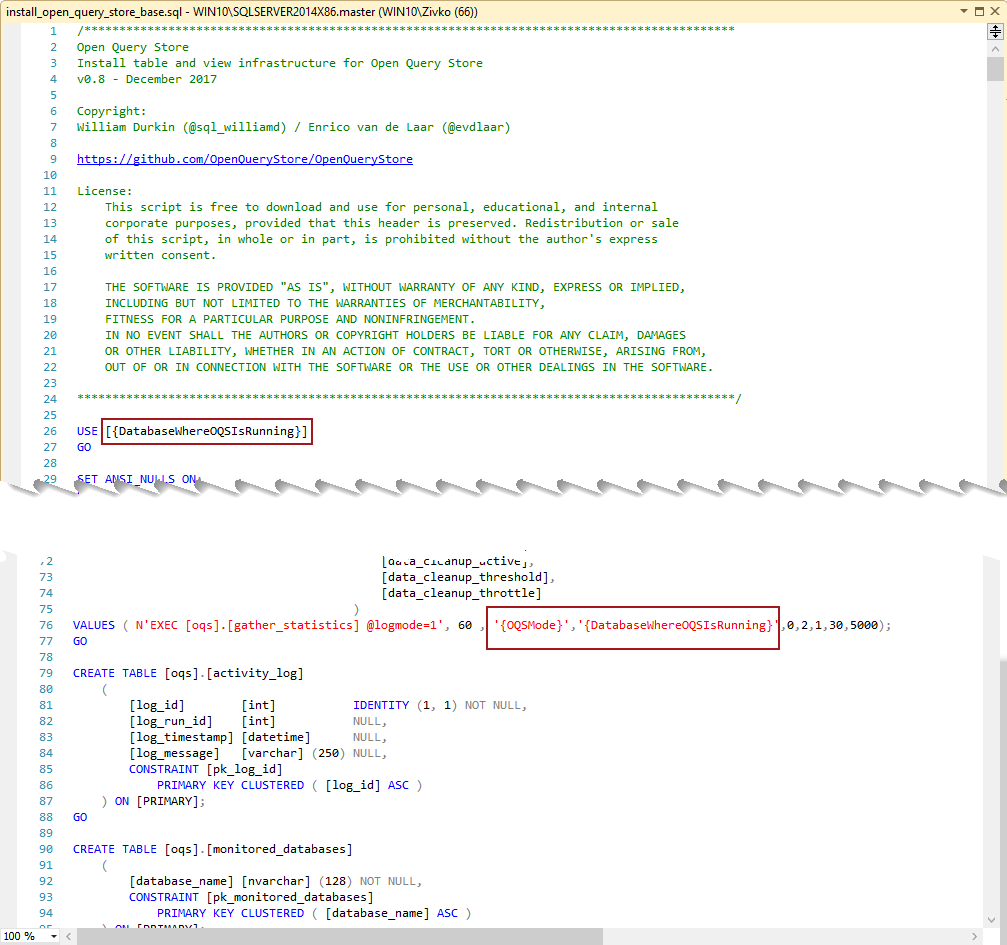Click the USE keyword on line 26

[87, 431]
